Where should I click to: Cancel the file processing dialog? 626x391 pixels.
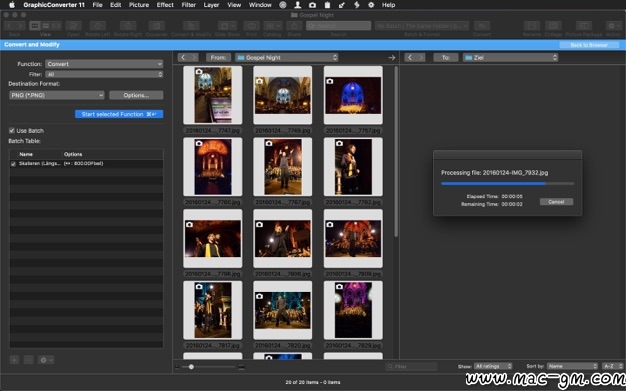tap(556, 202)
